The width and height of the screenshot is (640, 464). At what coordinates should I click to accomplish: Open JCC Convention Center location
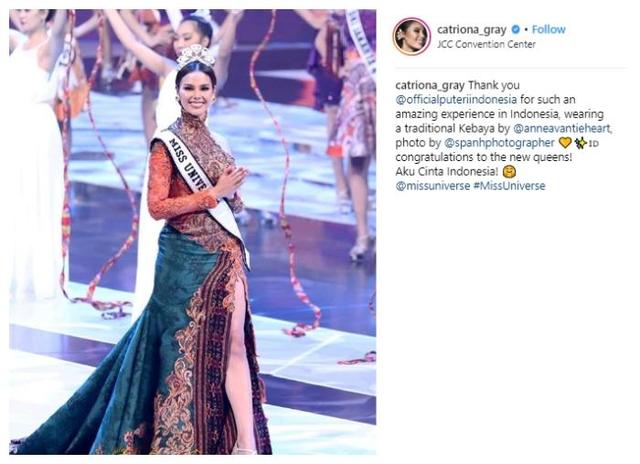(x=486, y=44)
